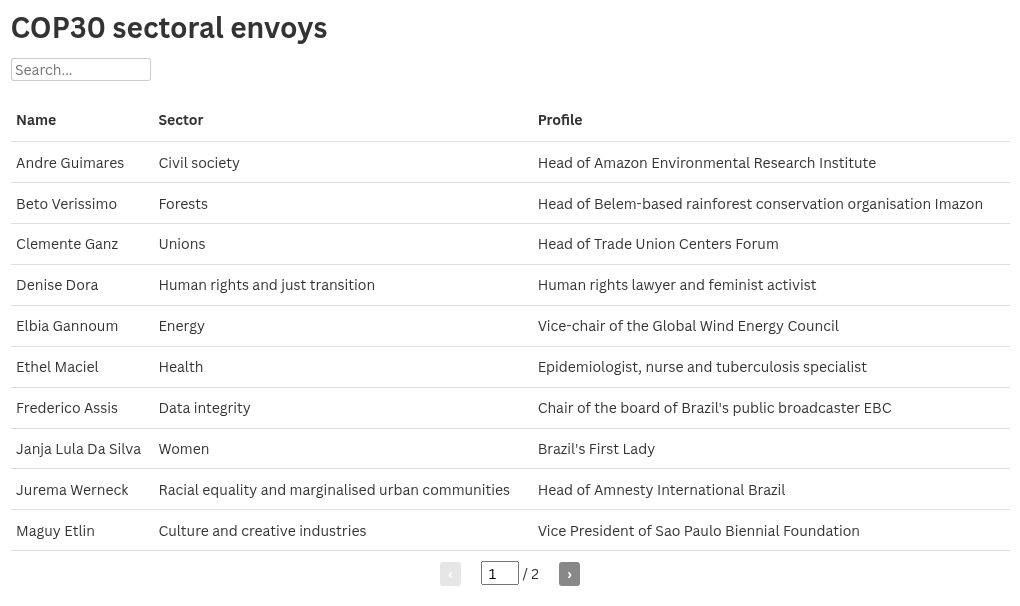Click Ethel Maciel Health cell
The image size is (1020, 606).
click(181, 367)
